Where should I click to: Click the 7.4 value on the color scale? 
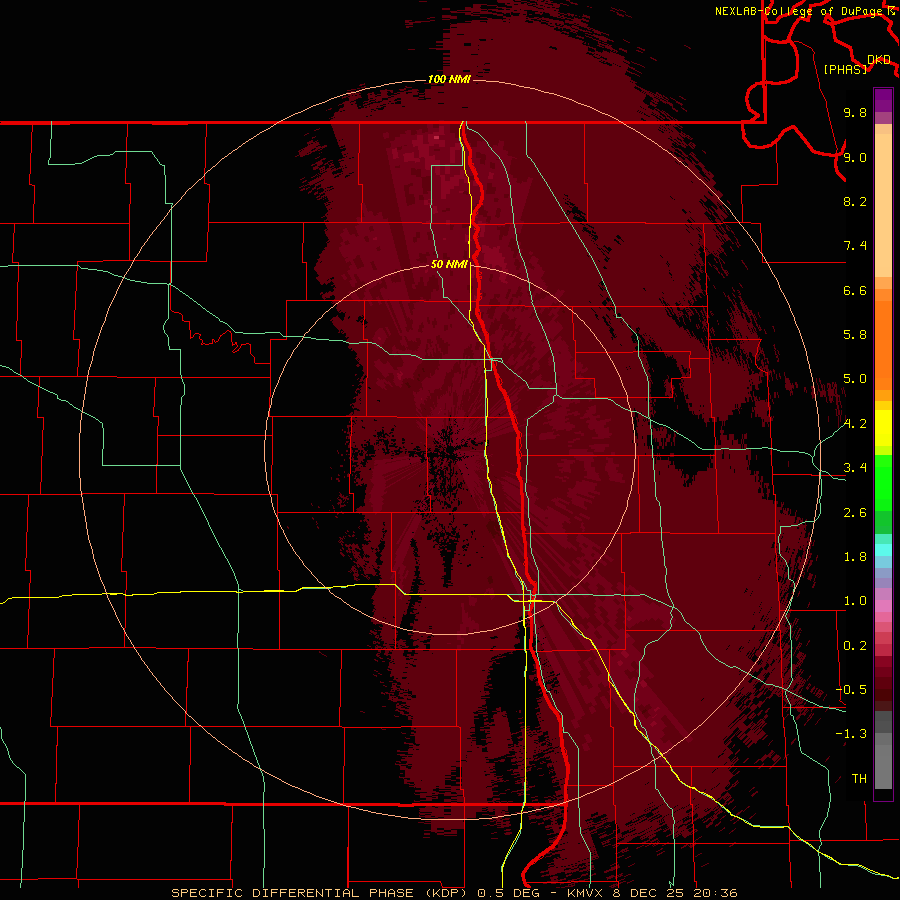pyautogui.click(x=855, y=246)
